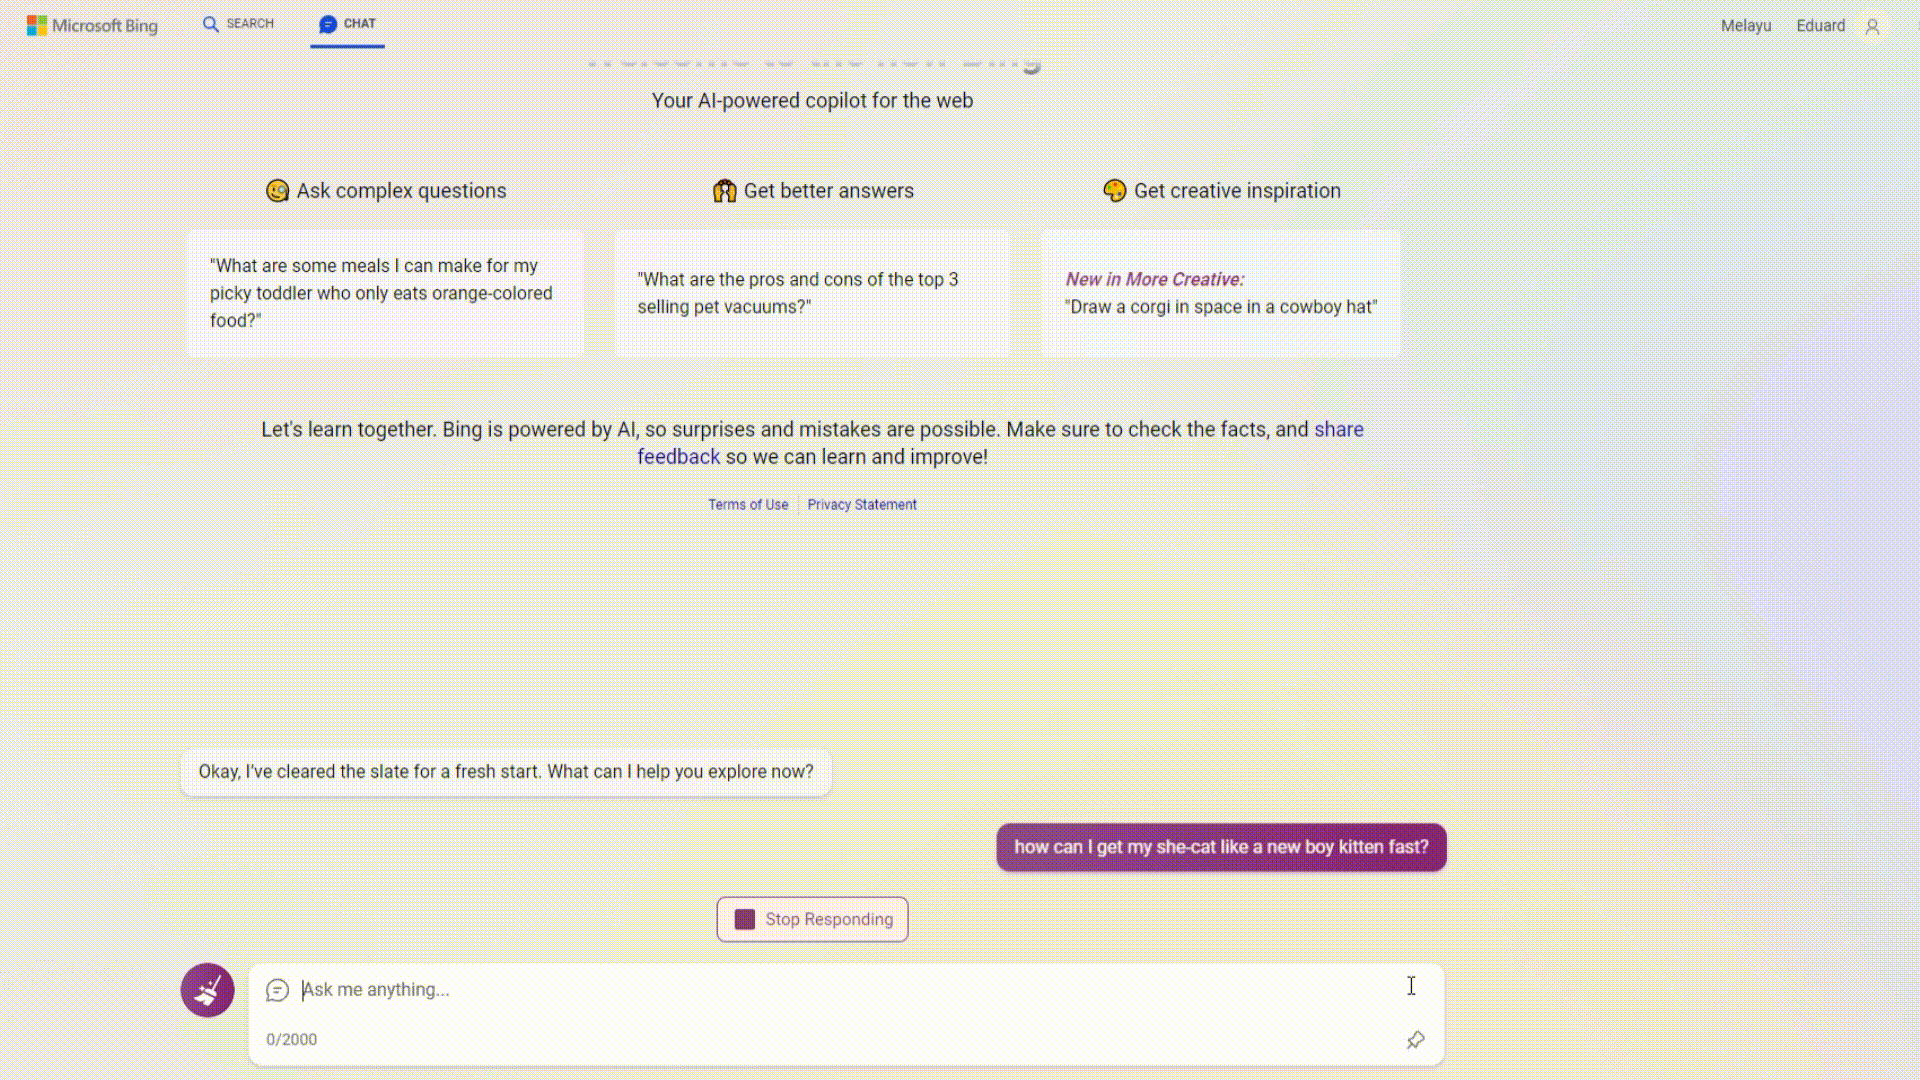Open the Terms of Use link
Image resolution: width=1920 pixels, height=1080 pixels.
pos(748,505)
